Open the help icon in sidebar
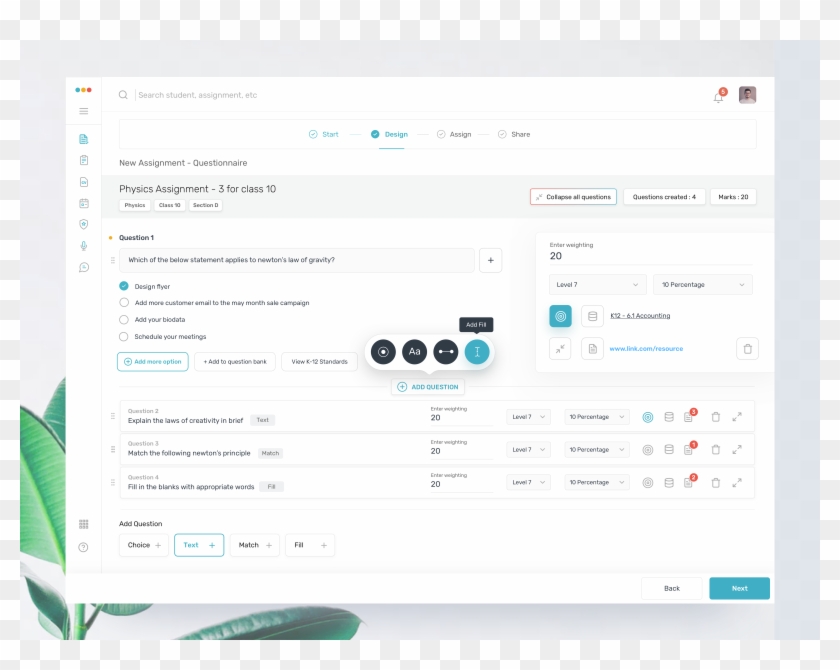Image resolution: width=840 pixels, height=670 pixels. pyautogui.click(x=84, y=547)
